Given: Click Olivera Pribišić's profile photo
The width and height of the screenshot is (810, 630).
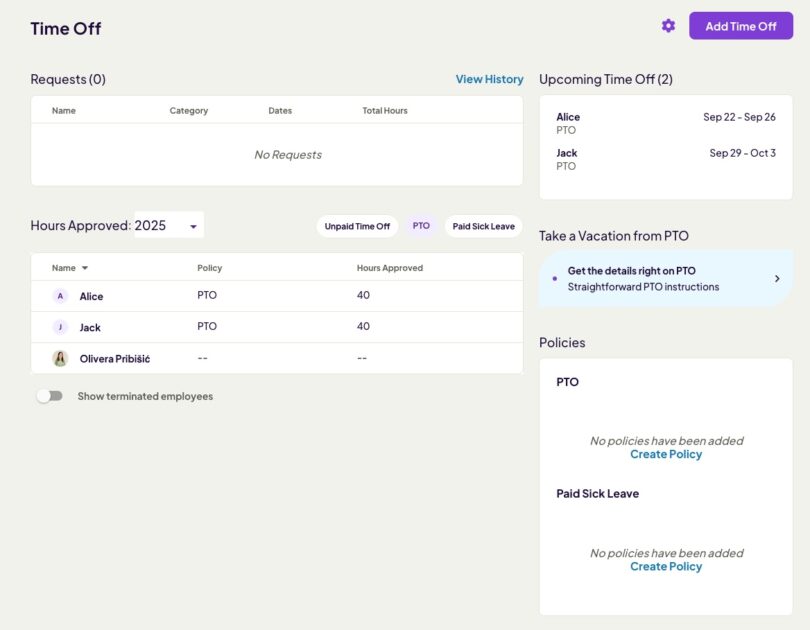Looking at the screenshot, I should 60,358.
